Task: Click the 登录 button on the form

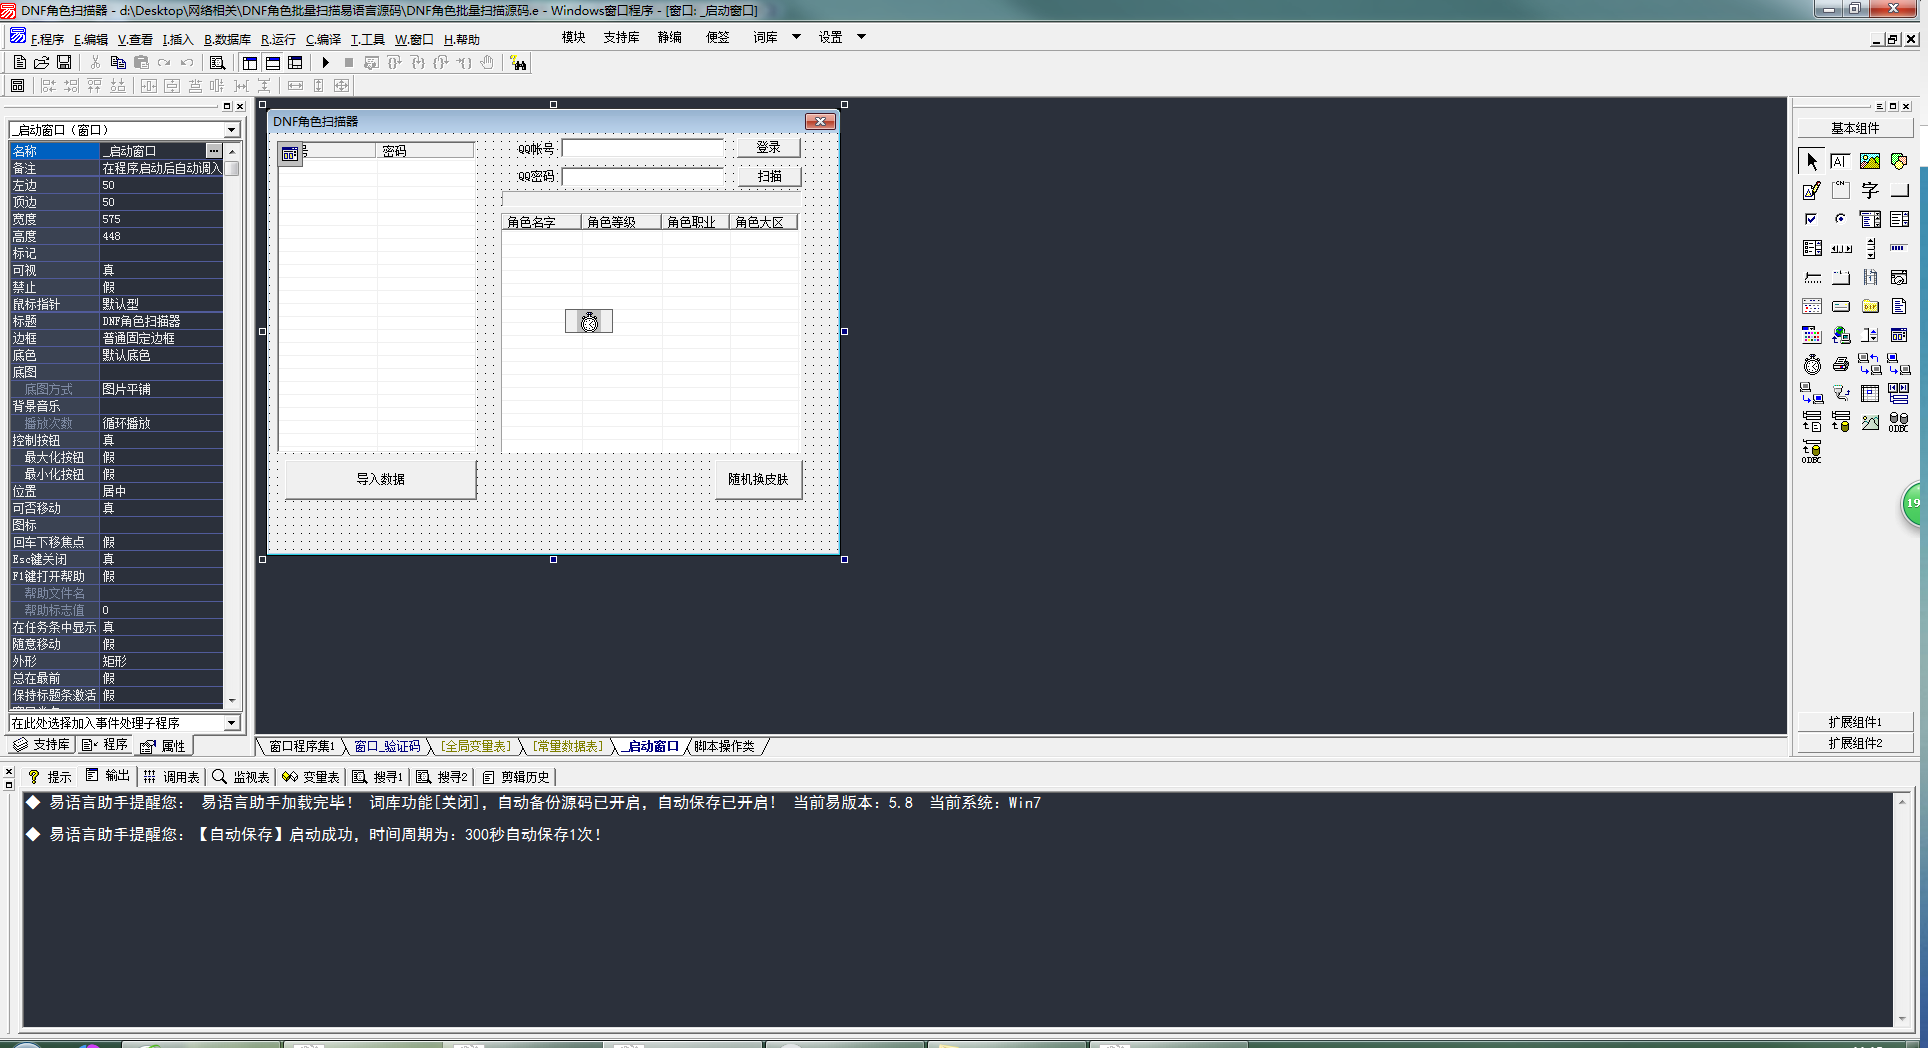Action: (768, 147)
